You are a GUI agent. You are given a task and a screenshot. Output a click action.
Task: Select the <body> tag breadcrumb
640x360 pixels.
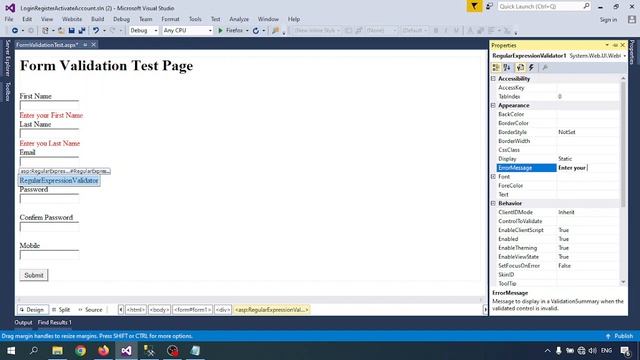pyautogui.click(x=159, y=310)
